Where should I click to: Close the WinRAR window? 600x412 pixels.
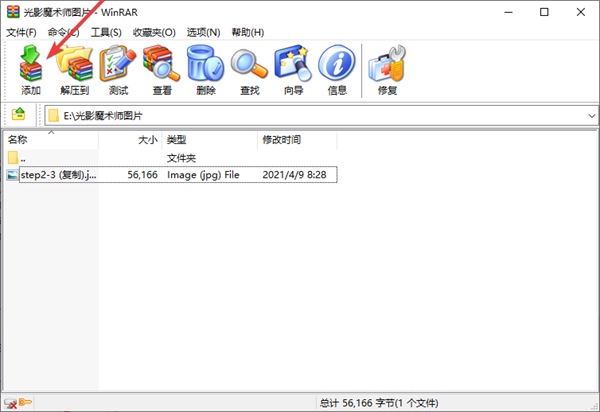click(580, 12)
